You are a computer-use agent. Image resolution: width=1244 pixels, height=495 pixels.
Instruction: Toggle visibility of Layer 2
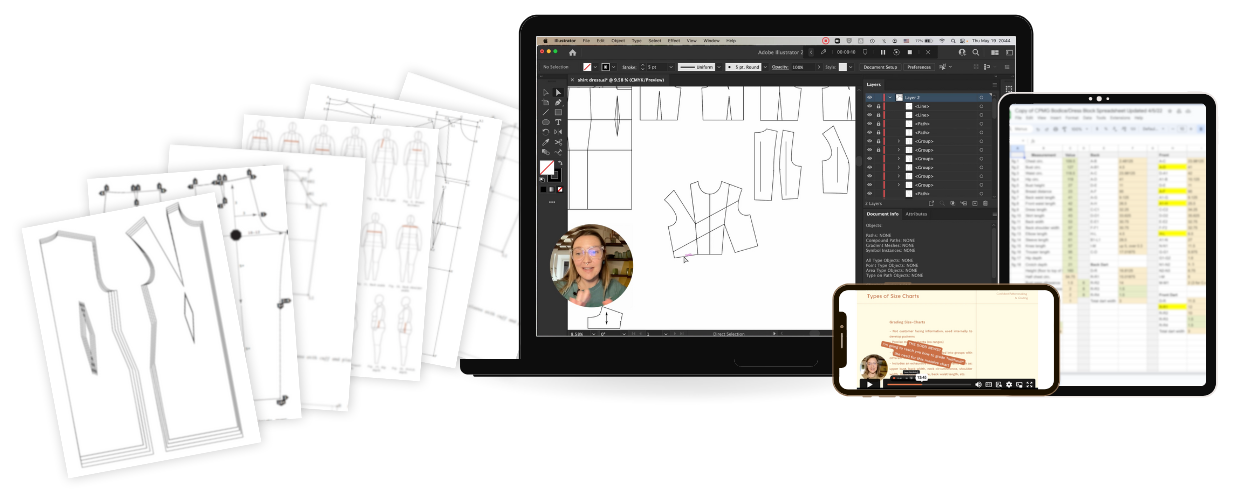(x=869, y=98)
